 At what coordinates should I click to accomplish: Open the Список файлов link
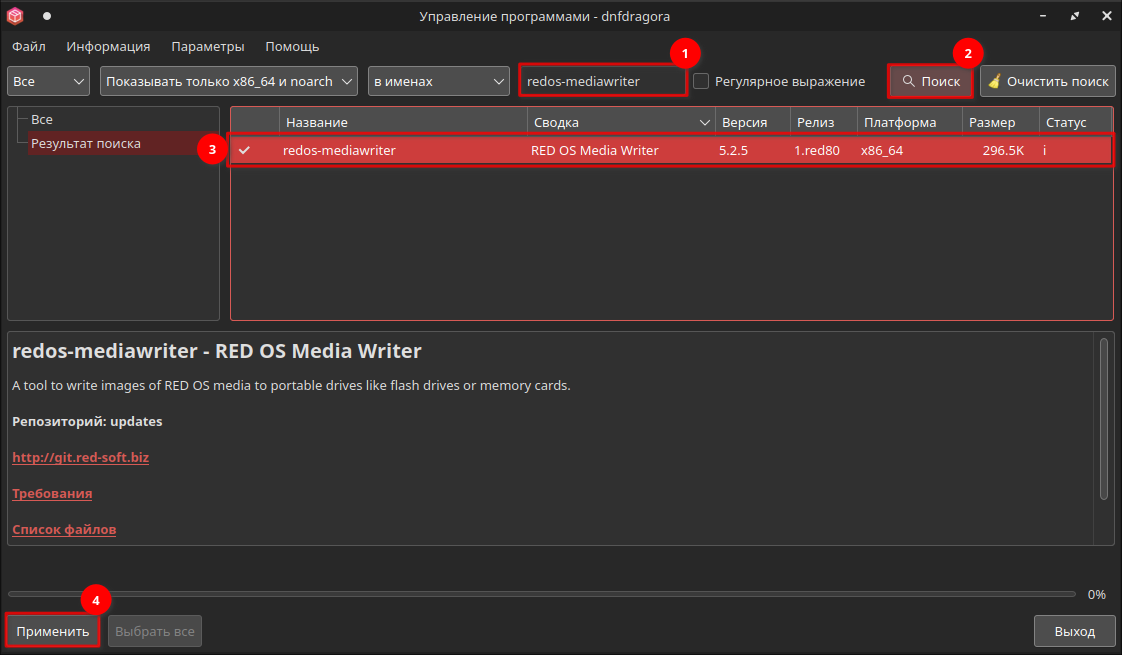pyautogui.click(x=64, y=530)
